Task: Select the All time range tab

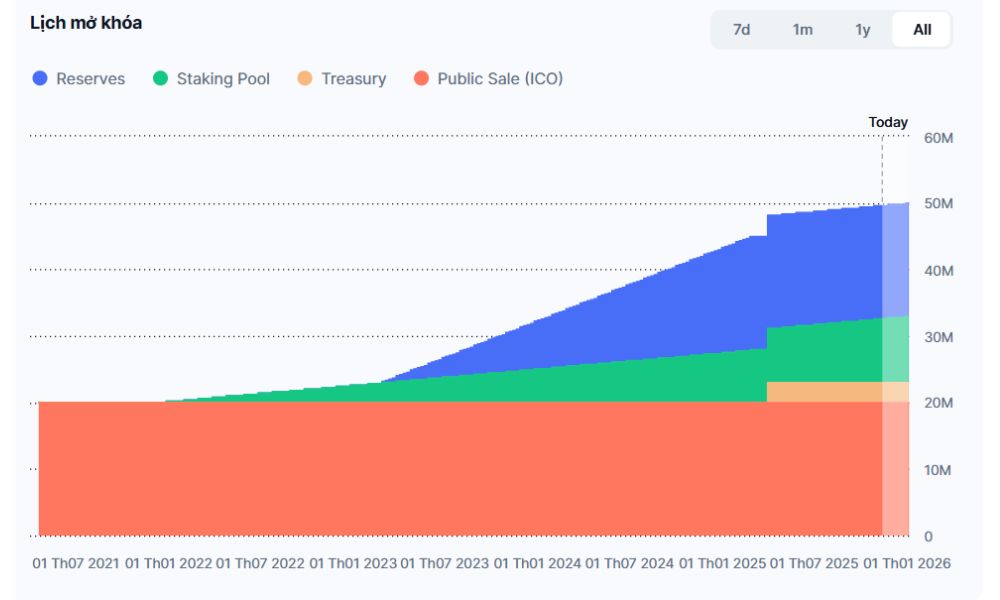Action: pos(922,30)
